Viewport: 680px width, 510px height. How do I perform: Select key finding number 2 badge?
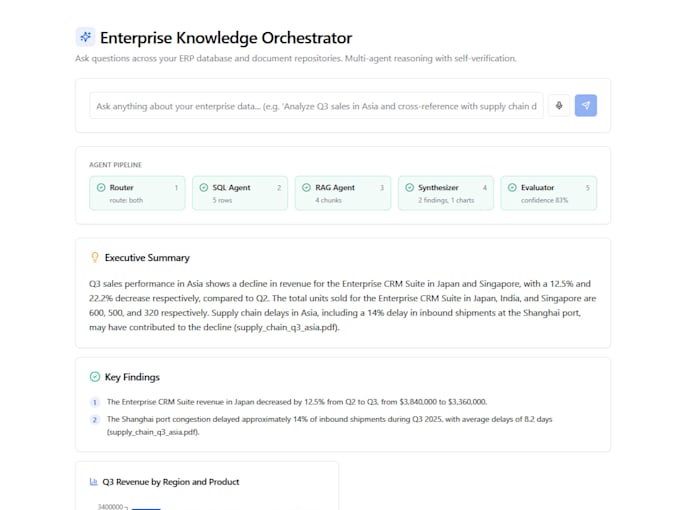pos(95,419)
